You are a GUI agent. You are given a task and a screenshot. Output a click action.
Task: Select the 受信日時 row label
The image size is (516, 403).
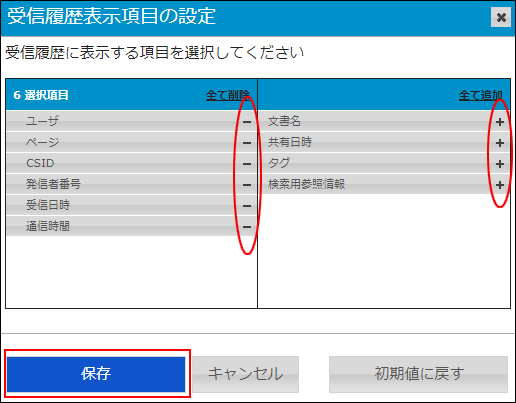click(48, 205)
